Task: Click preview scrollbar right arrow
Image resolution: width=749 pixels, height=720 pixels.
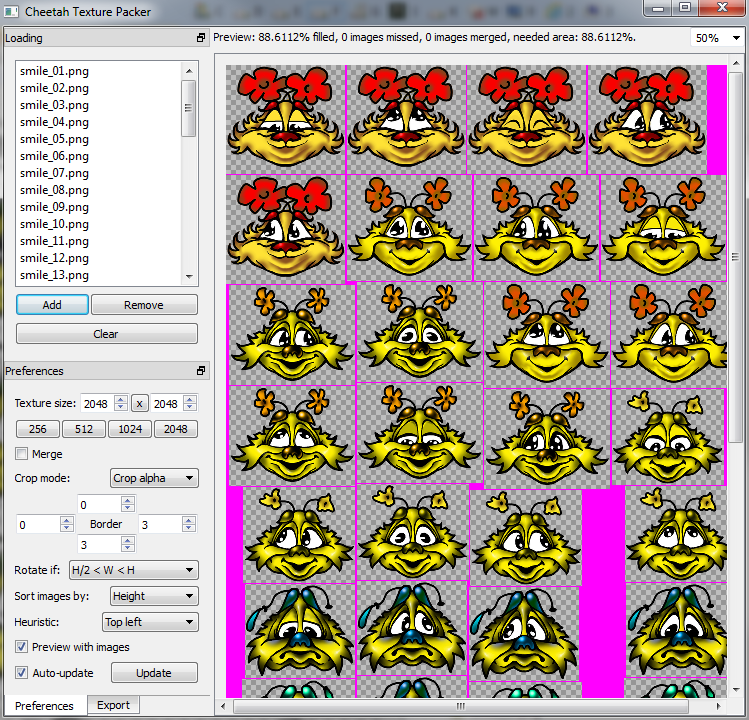Action: pyautogui.click(x=719, y=706)
